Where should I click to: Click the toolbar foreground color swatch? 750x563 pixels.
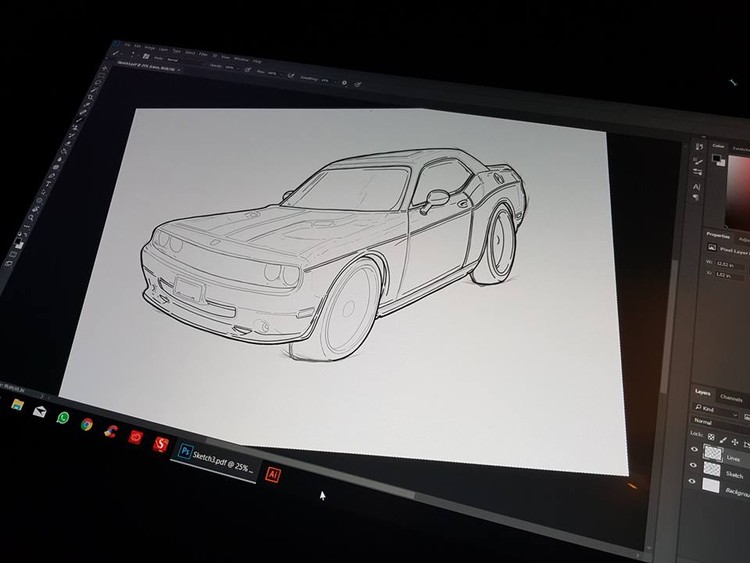click(x=18, y=240)
